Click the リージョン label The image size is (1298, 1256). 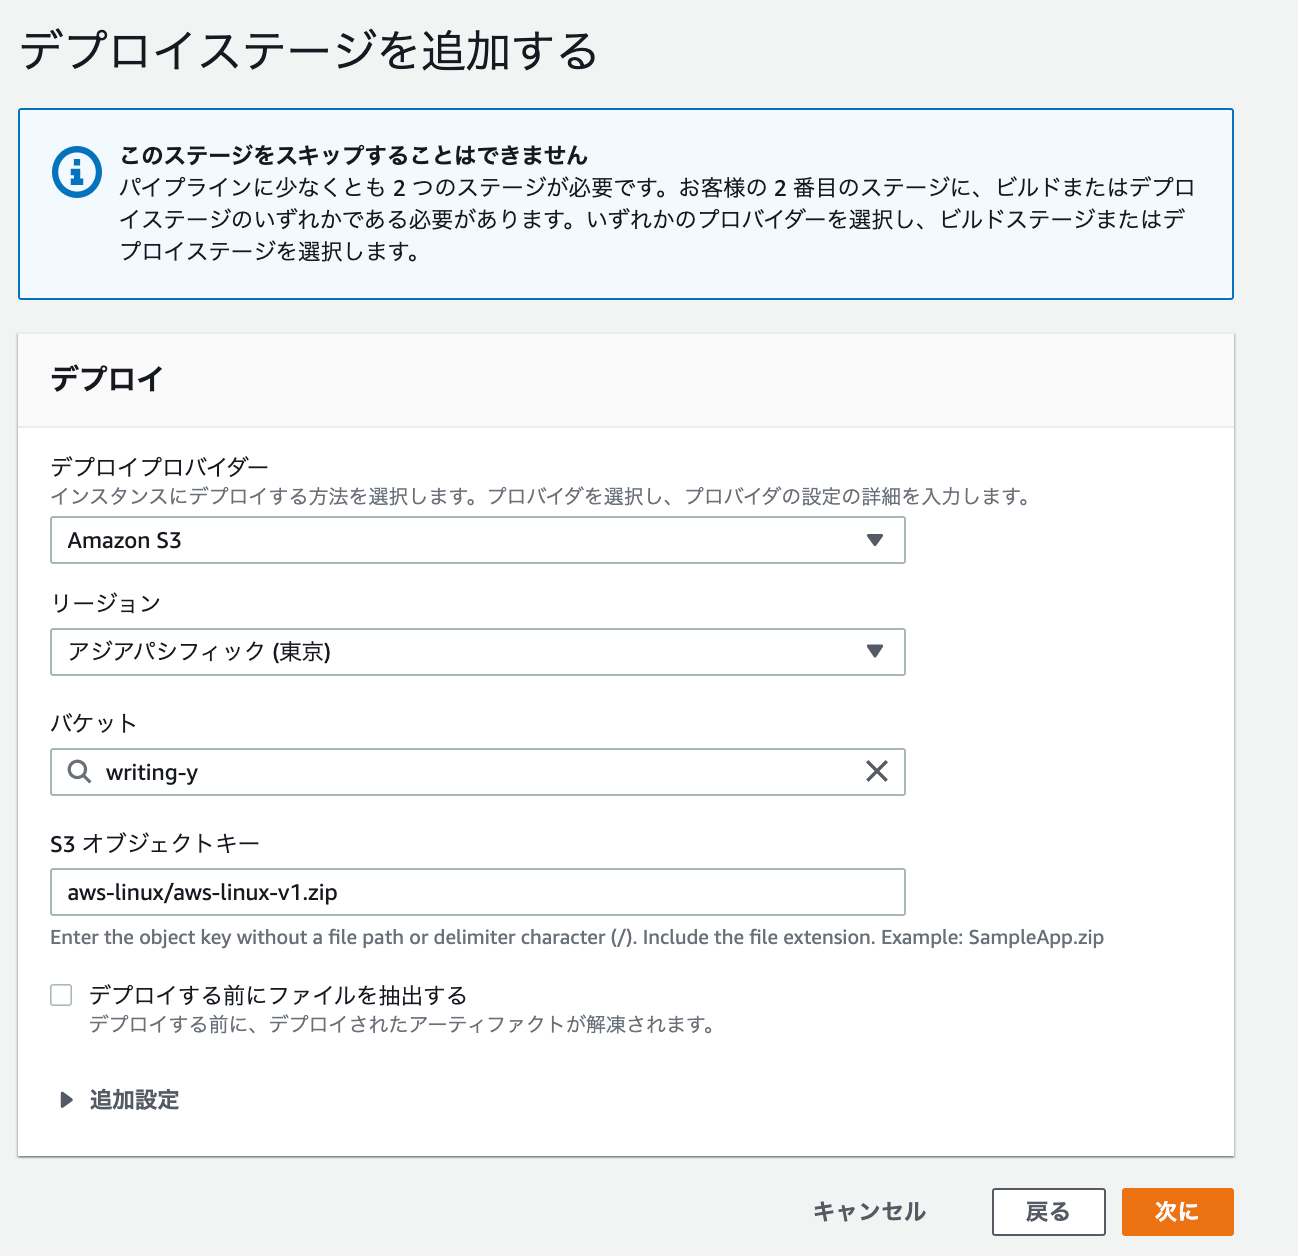point(106,603)
